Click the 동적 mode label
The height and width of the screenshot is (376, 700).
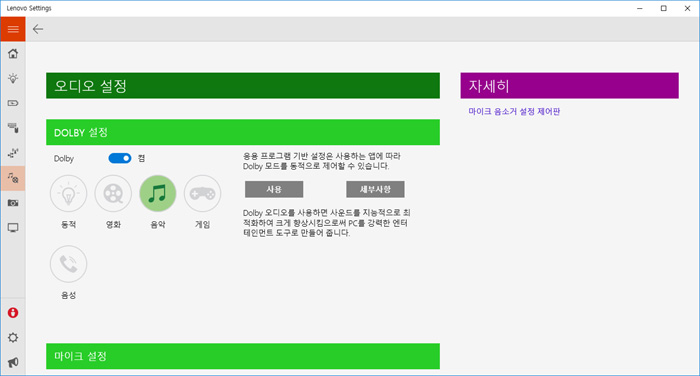click(x=68, y=225)
